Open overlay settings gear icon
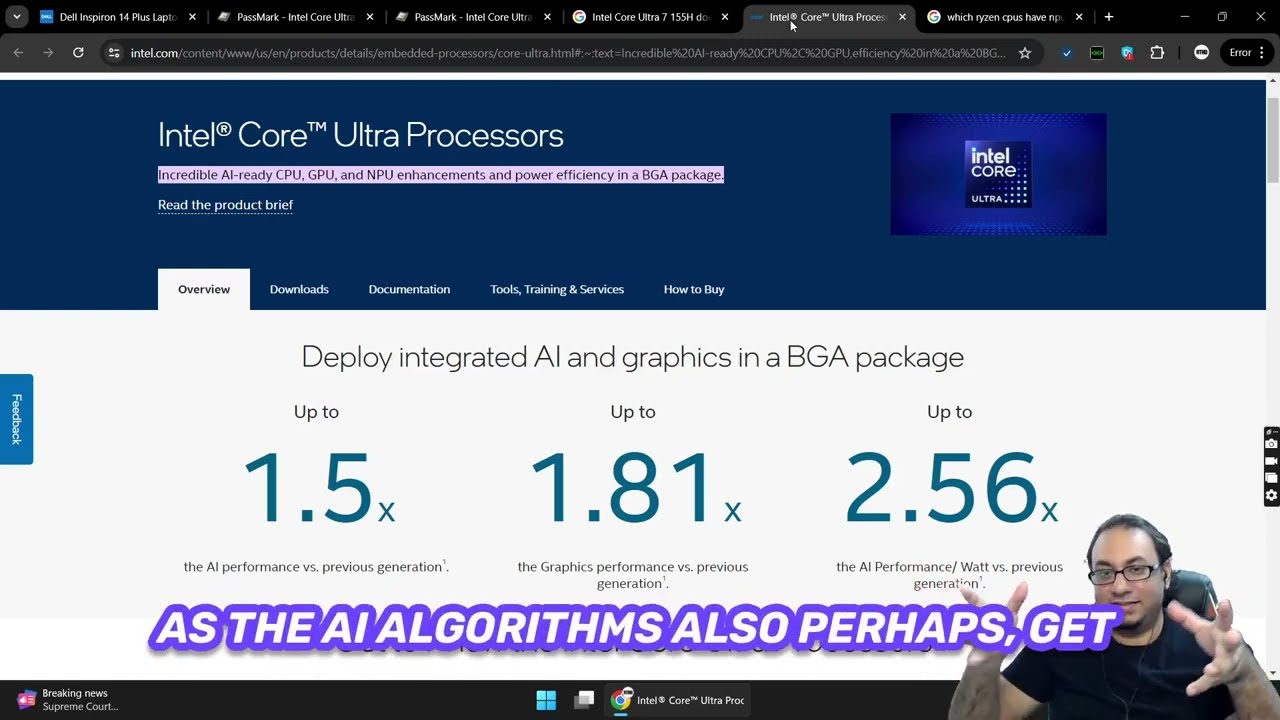Viewport: 1280px width, 720px height. pyautogui.click(x=1271, y=495)
